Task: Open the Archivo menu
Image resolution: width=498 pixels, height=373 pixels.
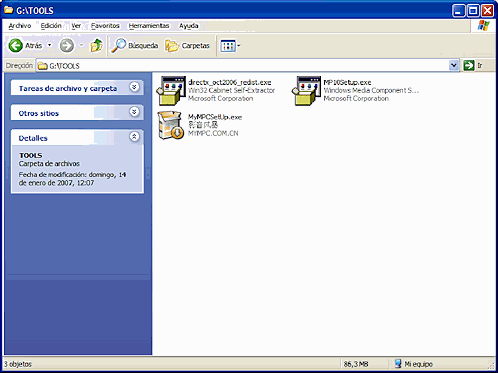Action: 20,26
